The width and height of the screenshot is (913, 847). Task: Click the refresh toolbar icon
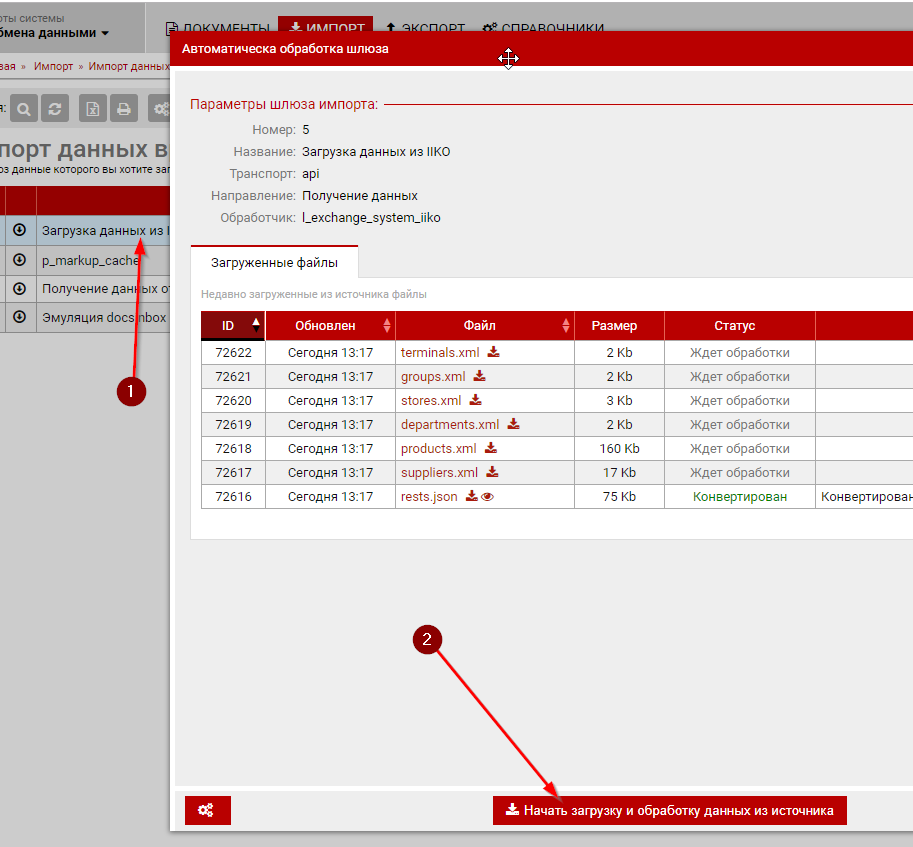click(56, 109)
